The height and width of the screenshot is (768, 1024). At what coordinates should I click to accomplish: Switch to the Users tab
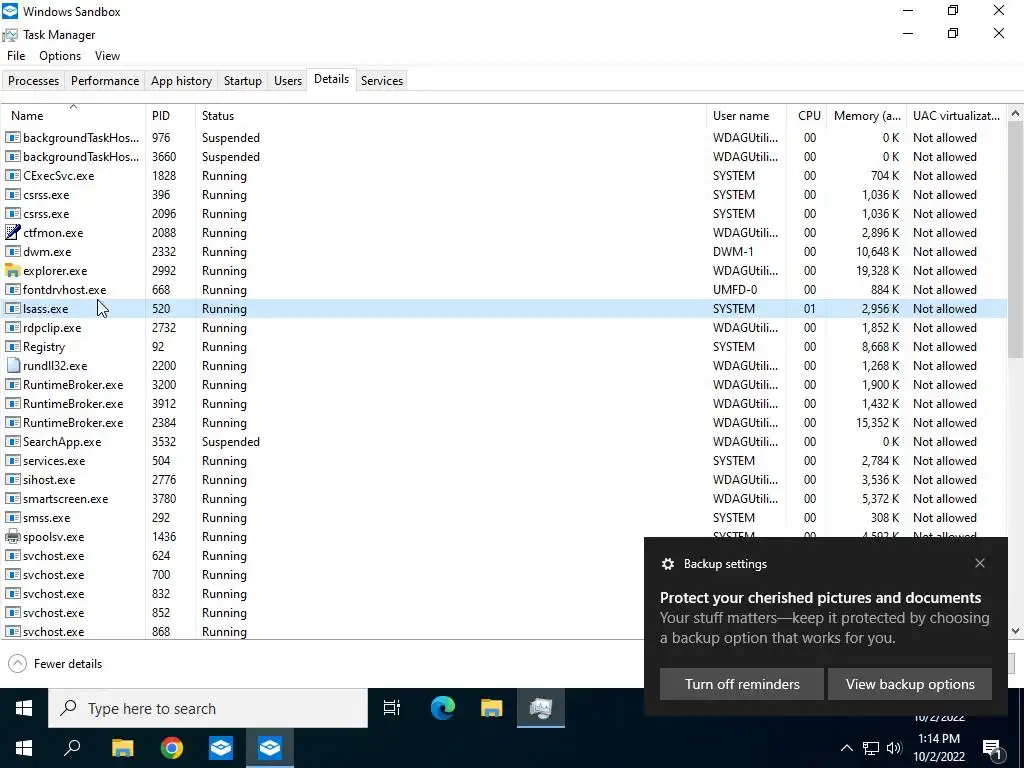[287, 81]
